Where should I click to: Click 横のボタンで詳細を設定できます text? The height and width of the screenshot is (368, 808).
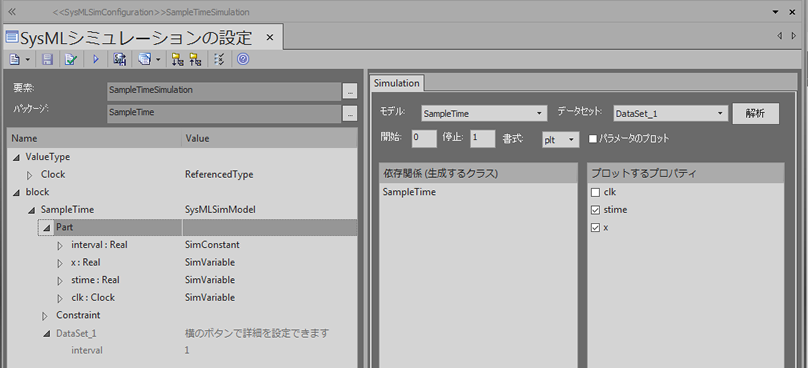tap(257, 333)
